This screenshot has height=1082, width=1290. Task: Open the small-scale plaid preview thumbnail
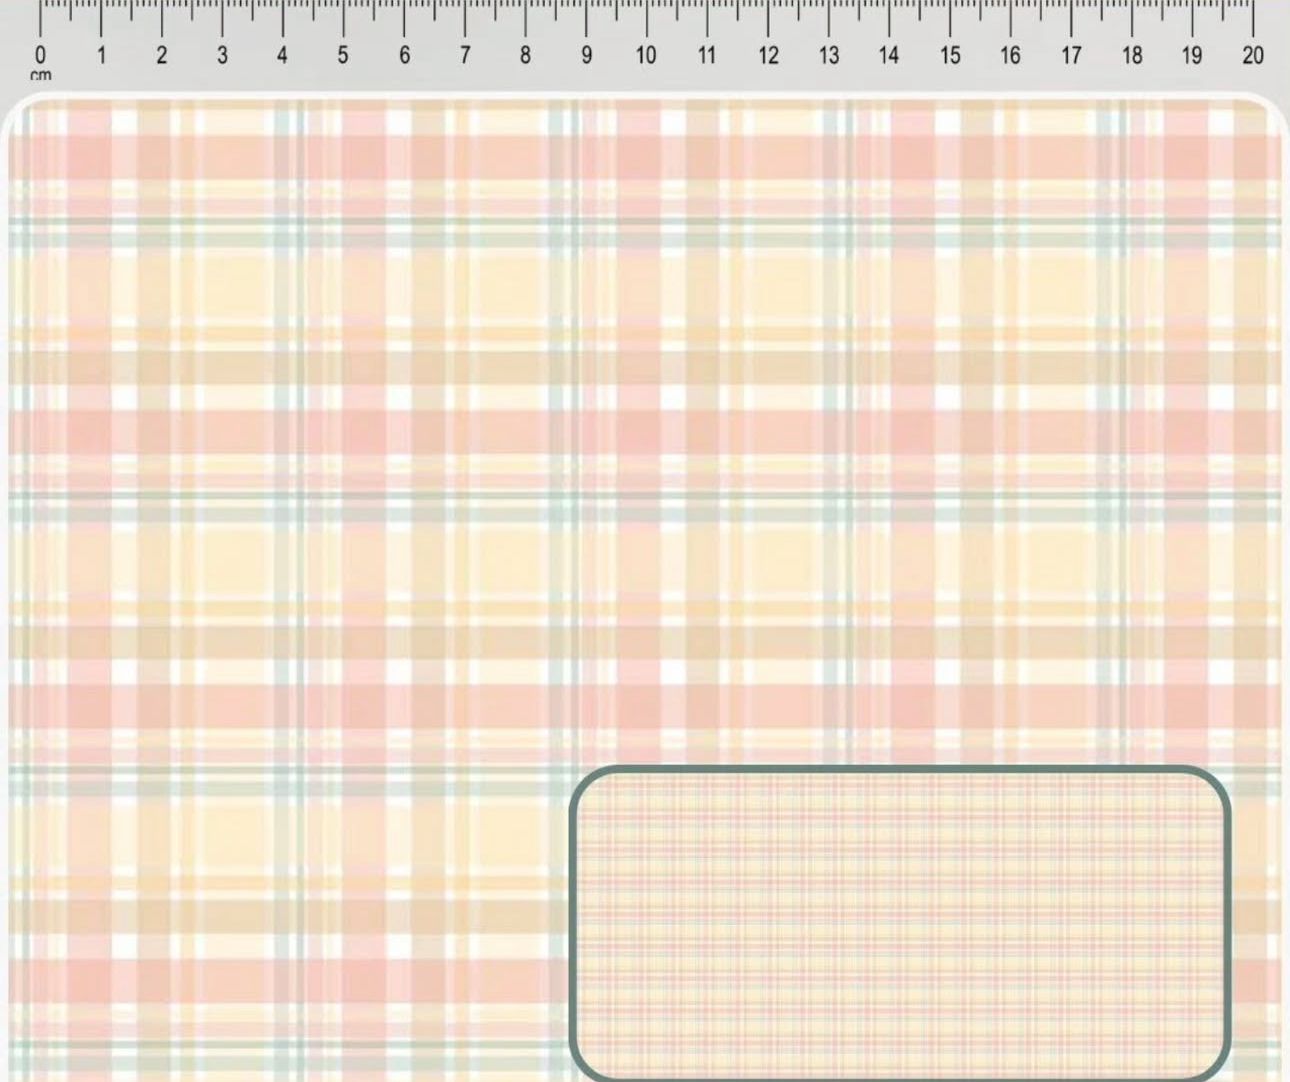tap(900, 924)
